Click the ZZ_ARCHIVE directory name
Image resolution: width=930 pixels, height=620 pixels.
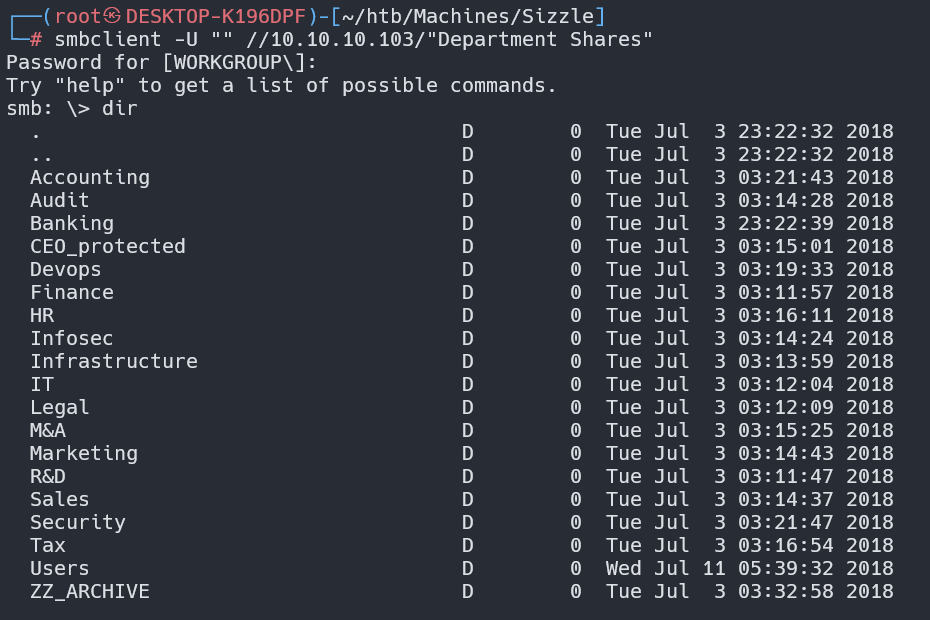point(90,592)
